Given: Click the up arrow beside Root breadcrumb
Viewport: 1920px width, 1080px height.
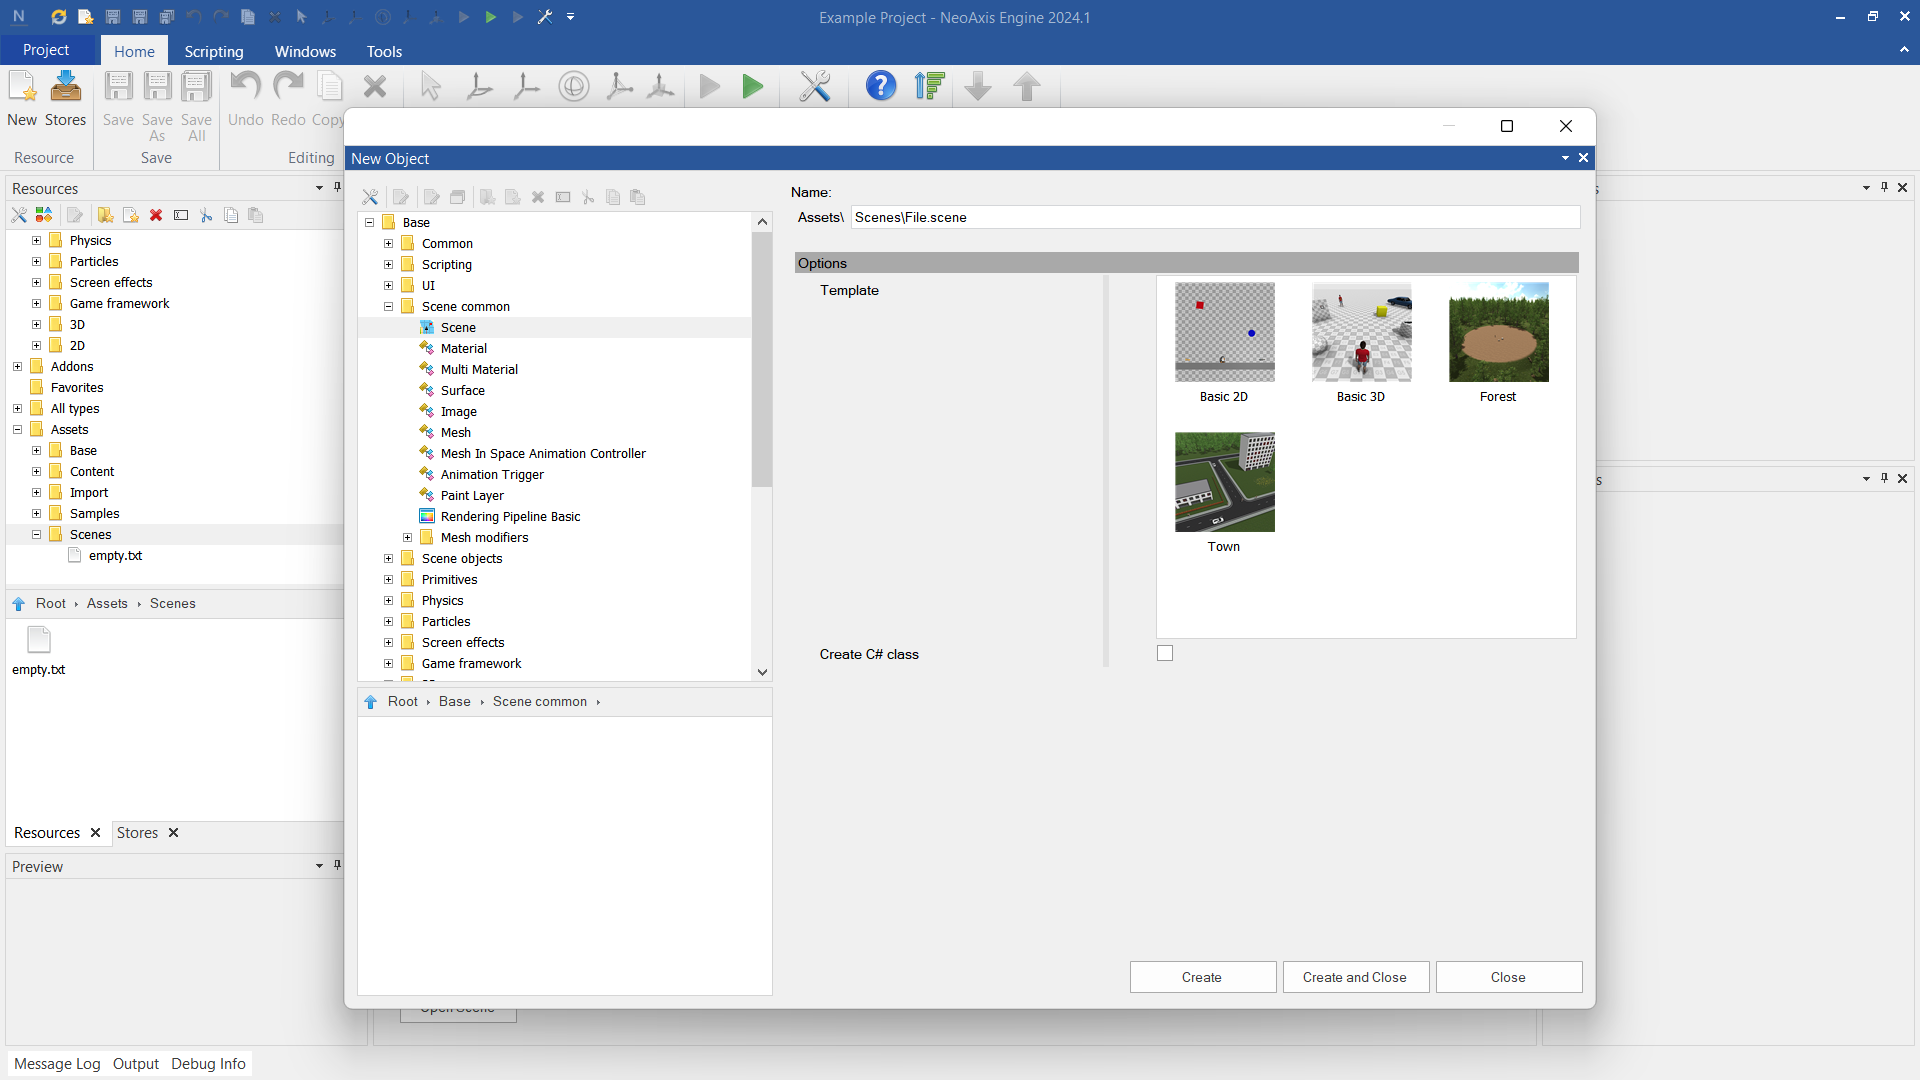Looking at the screenshot, I should [x=371, y=702].
